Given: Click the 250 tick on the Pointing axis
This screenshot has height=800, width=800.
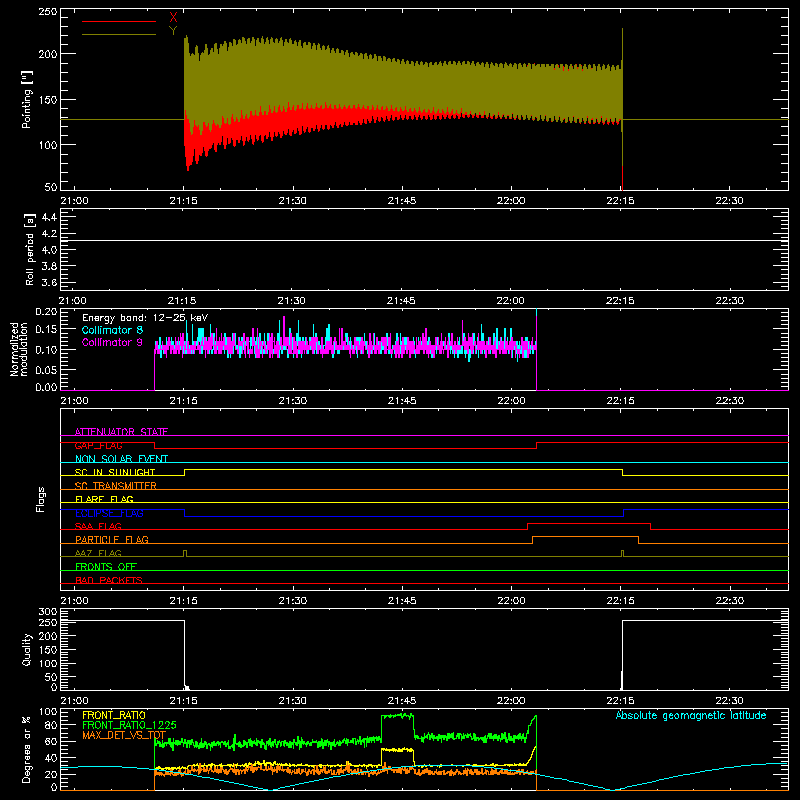Looking at the screenshot, I should pyautogui.click(x=48, y=12).
